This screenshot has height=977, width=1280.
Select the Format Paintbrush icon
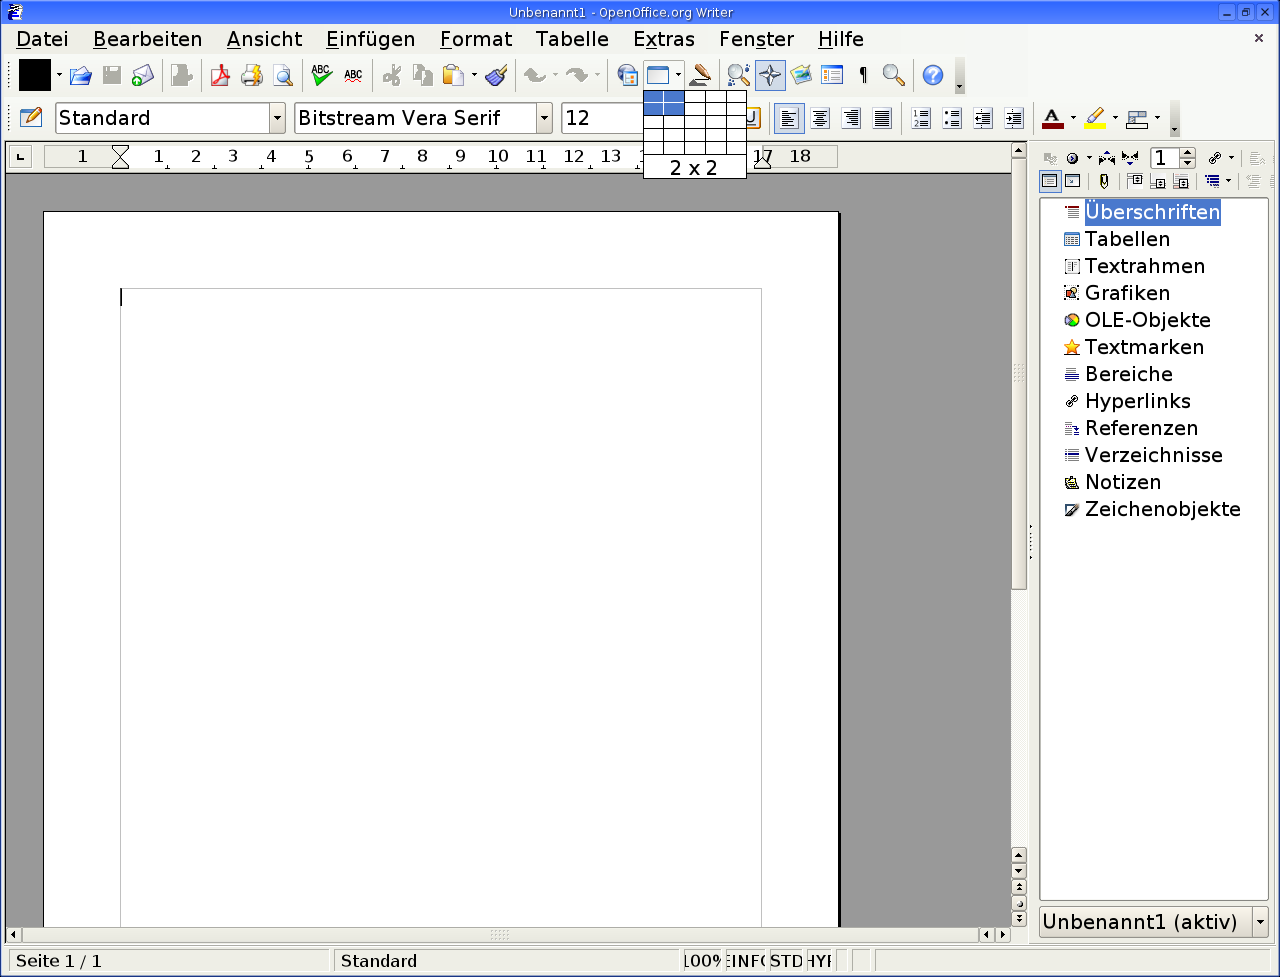click(x=497, y=75)
